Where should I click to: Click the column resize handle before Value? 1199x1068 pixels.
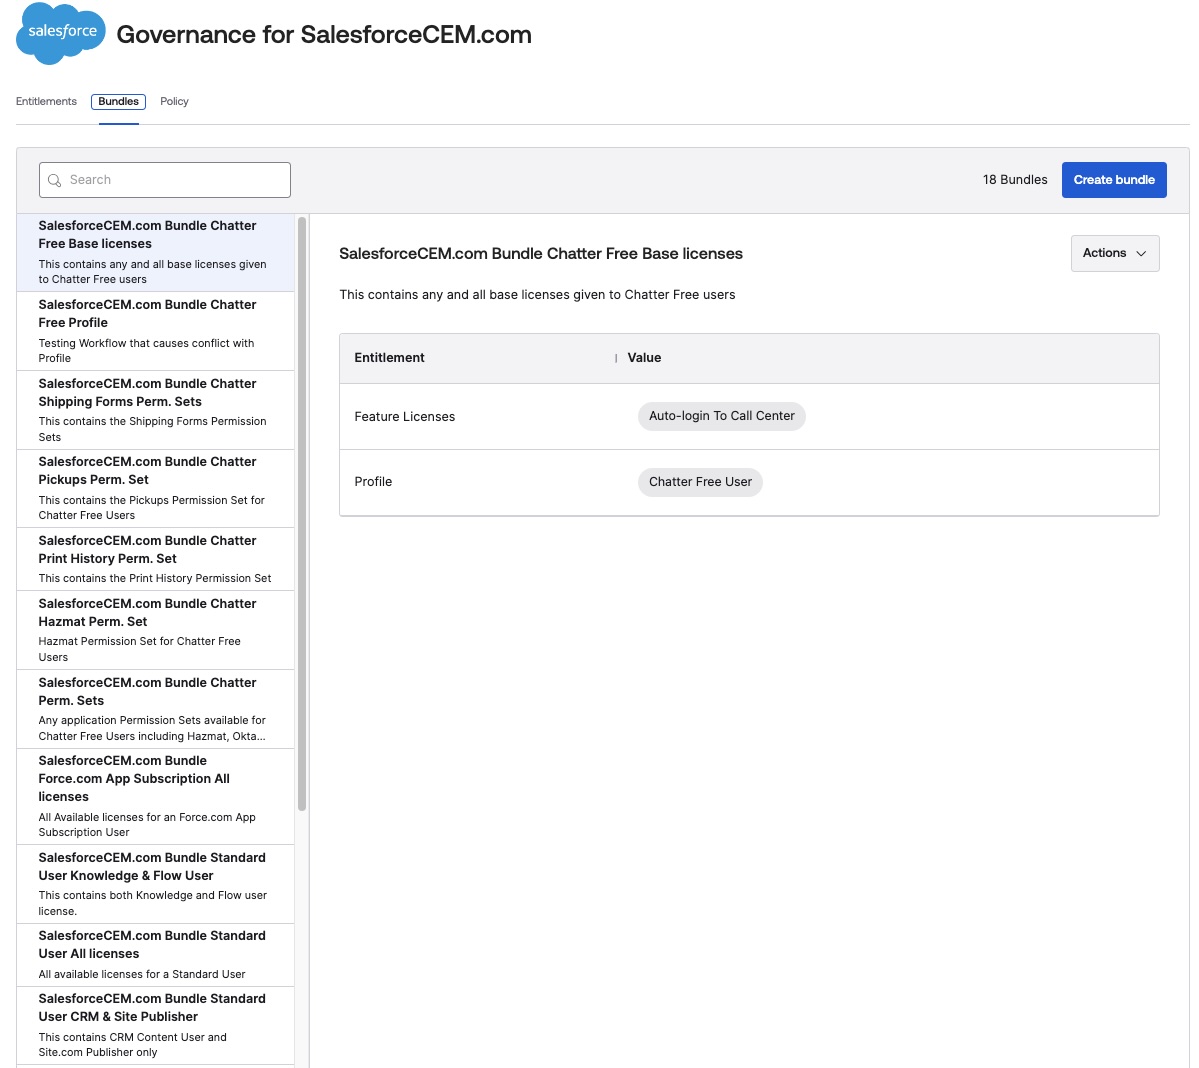coord(616,358)
